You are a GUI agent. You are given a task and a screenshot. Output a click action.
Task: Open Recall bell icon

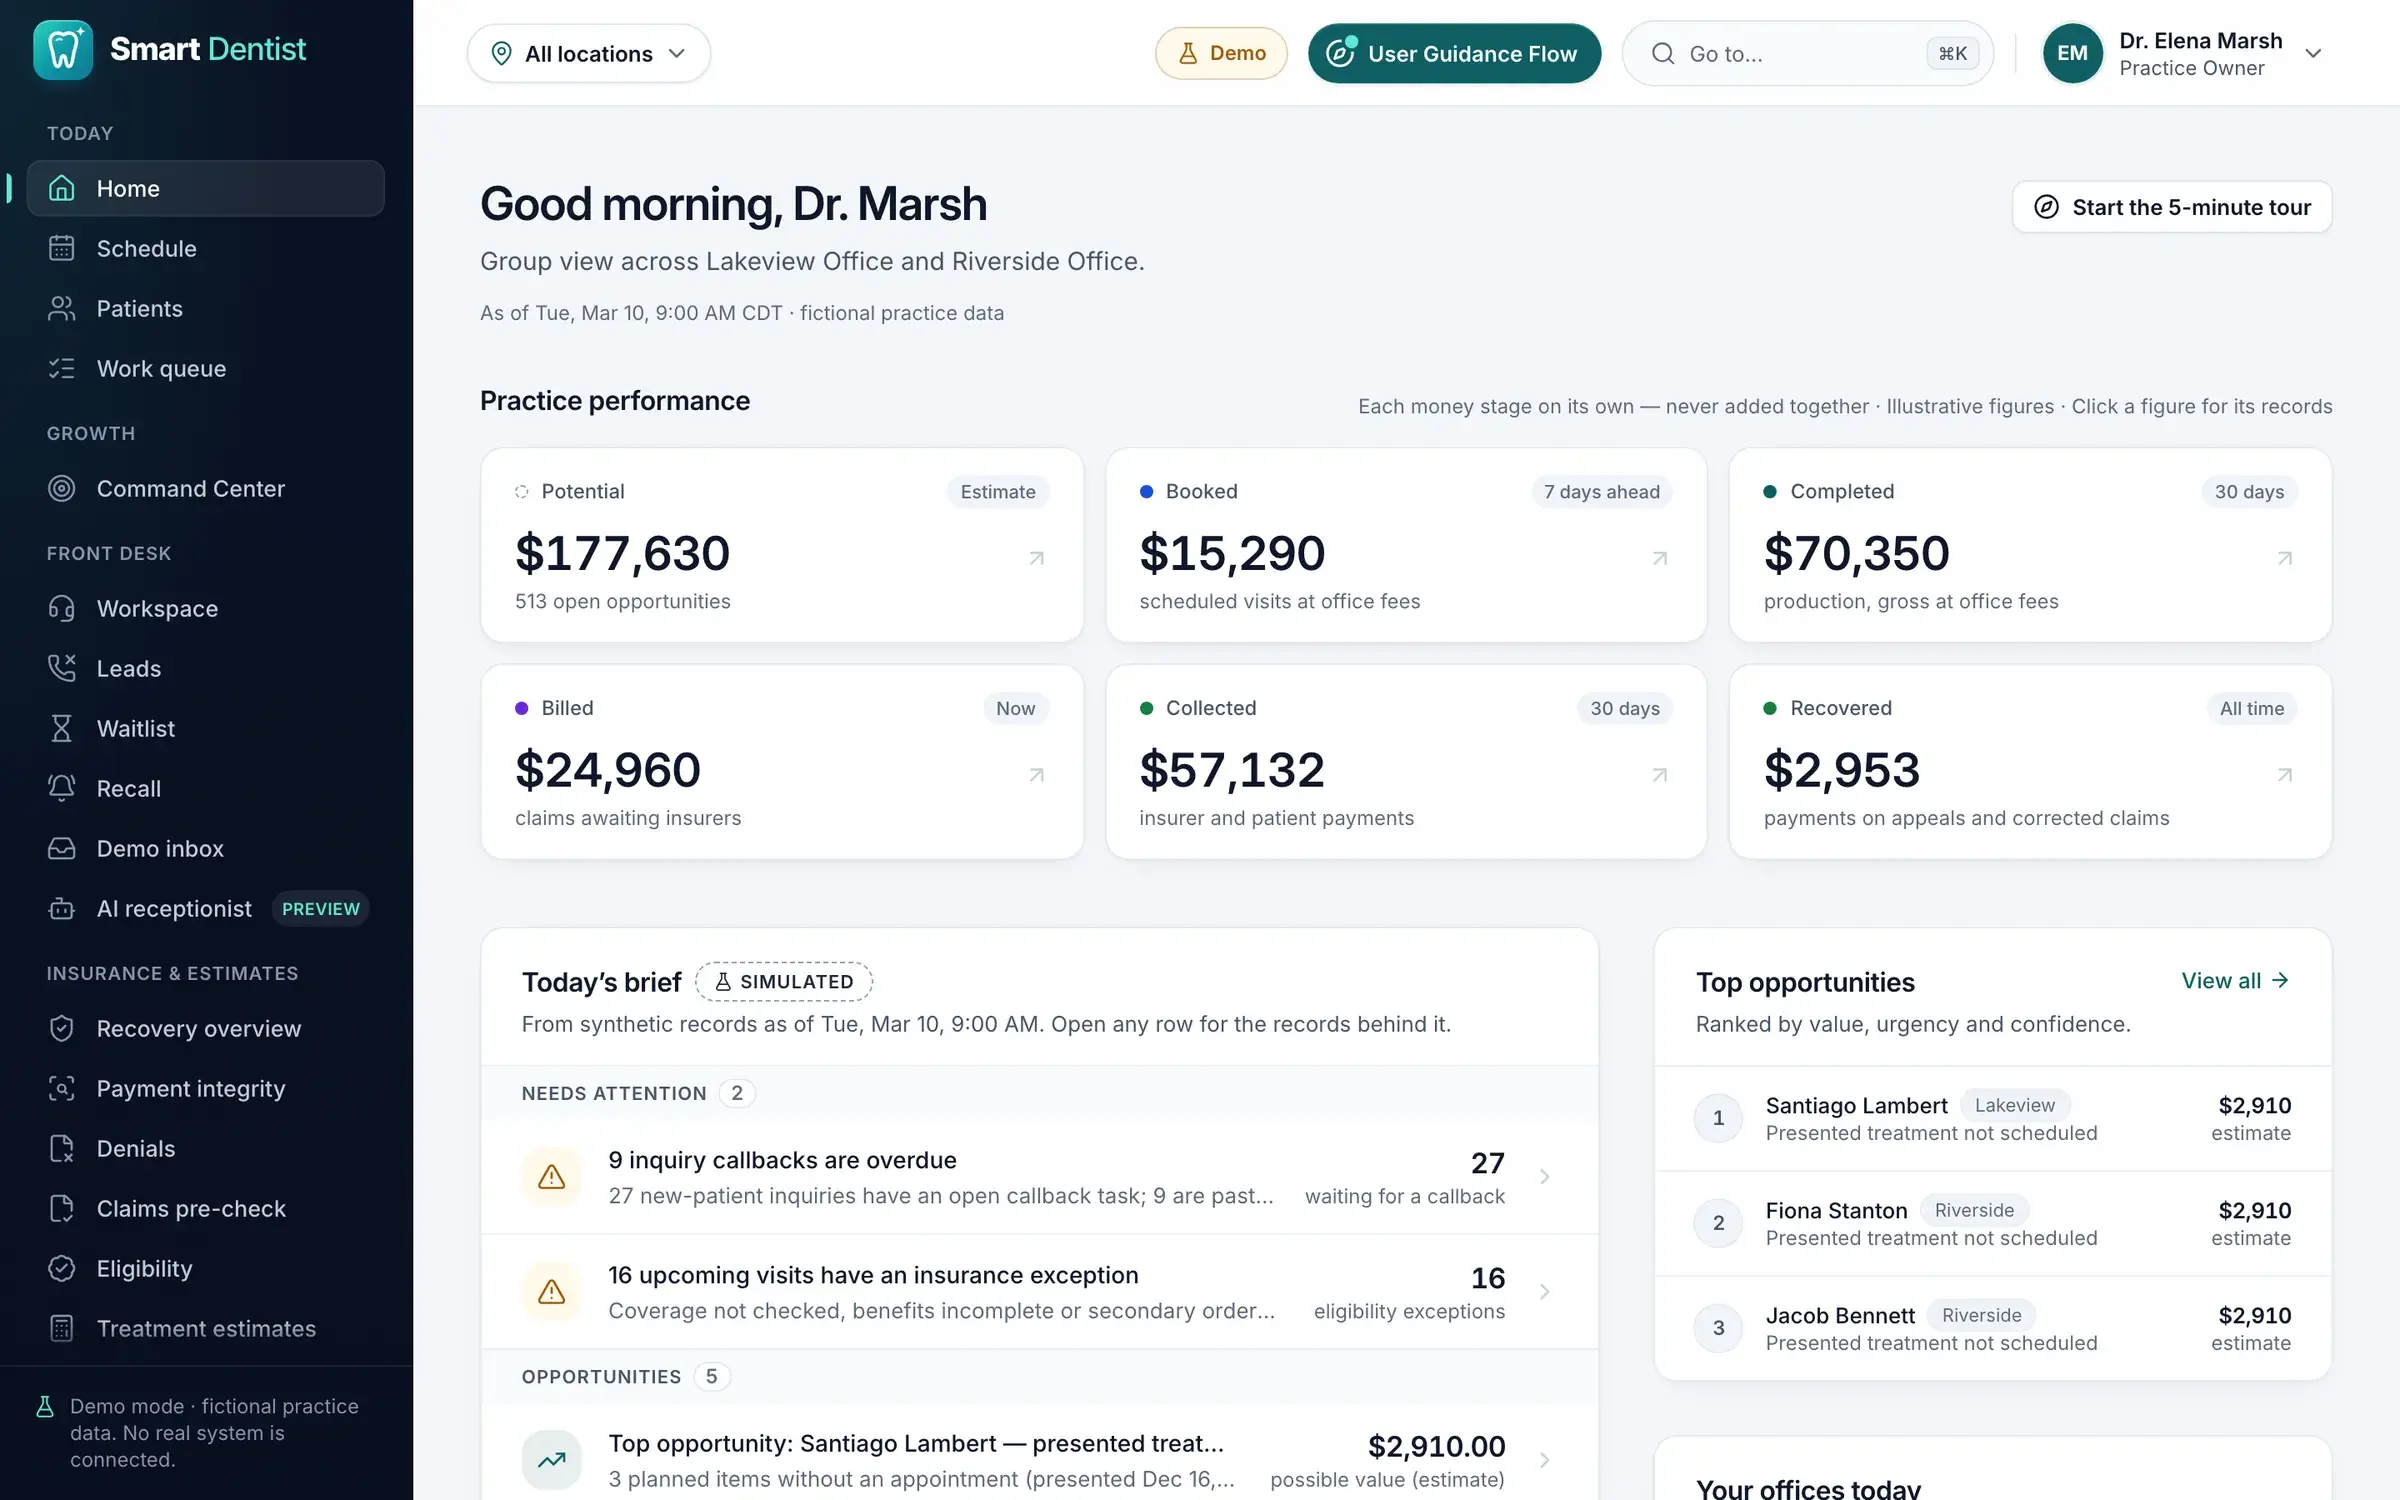(x=62, y=788)
